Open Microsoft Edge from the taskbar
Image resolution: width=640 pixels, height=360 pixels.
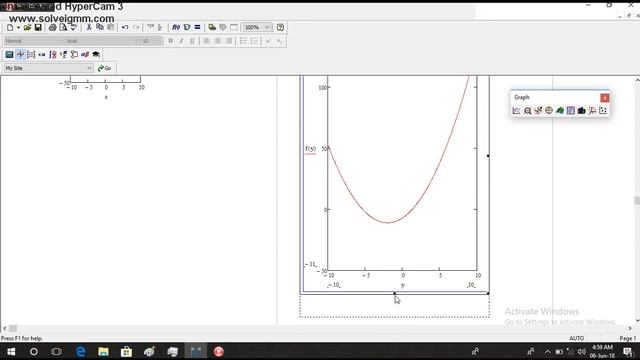pos(80,351)
